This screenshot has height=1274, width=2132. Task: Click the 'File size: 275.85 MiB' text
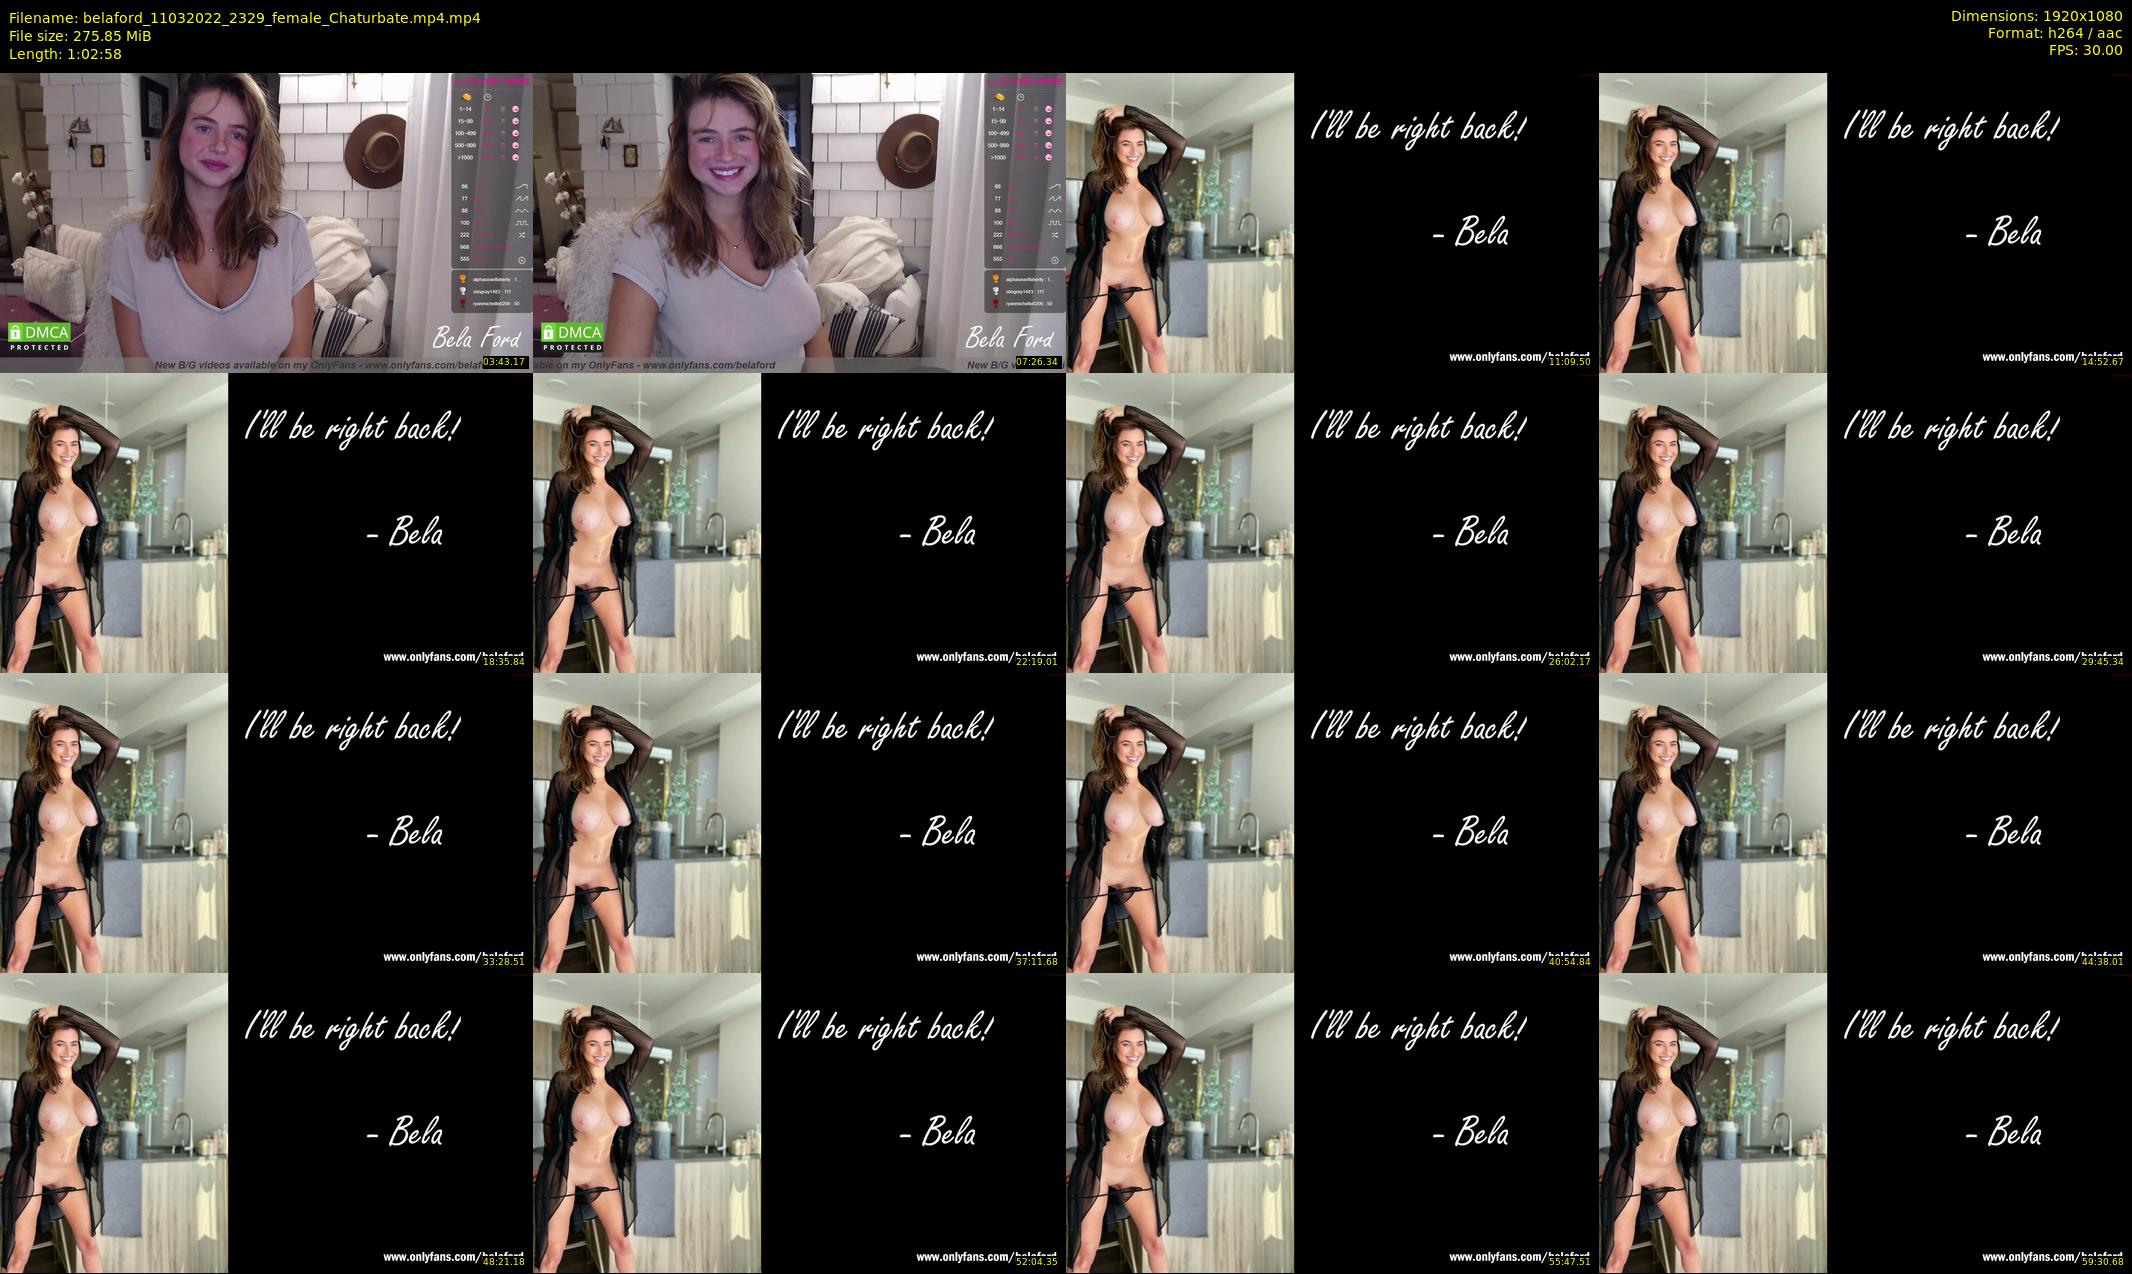(x=80, y=36)
